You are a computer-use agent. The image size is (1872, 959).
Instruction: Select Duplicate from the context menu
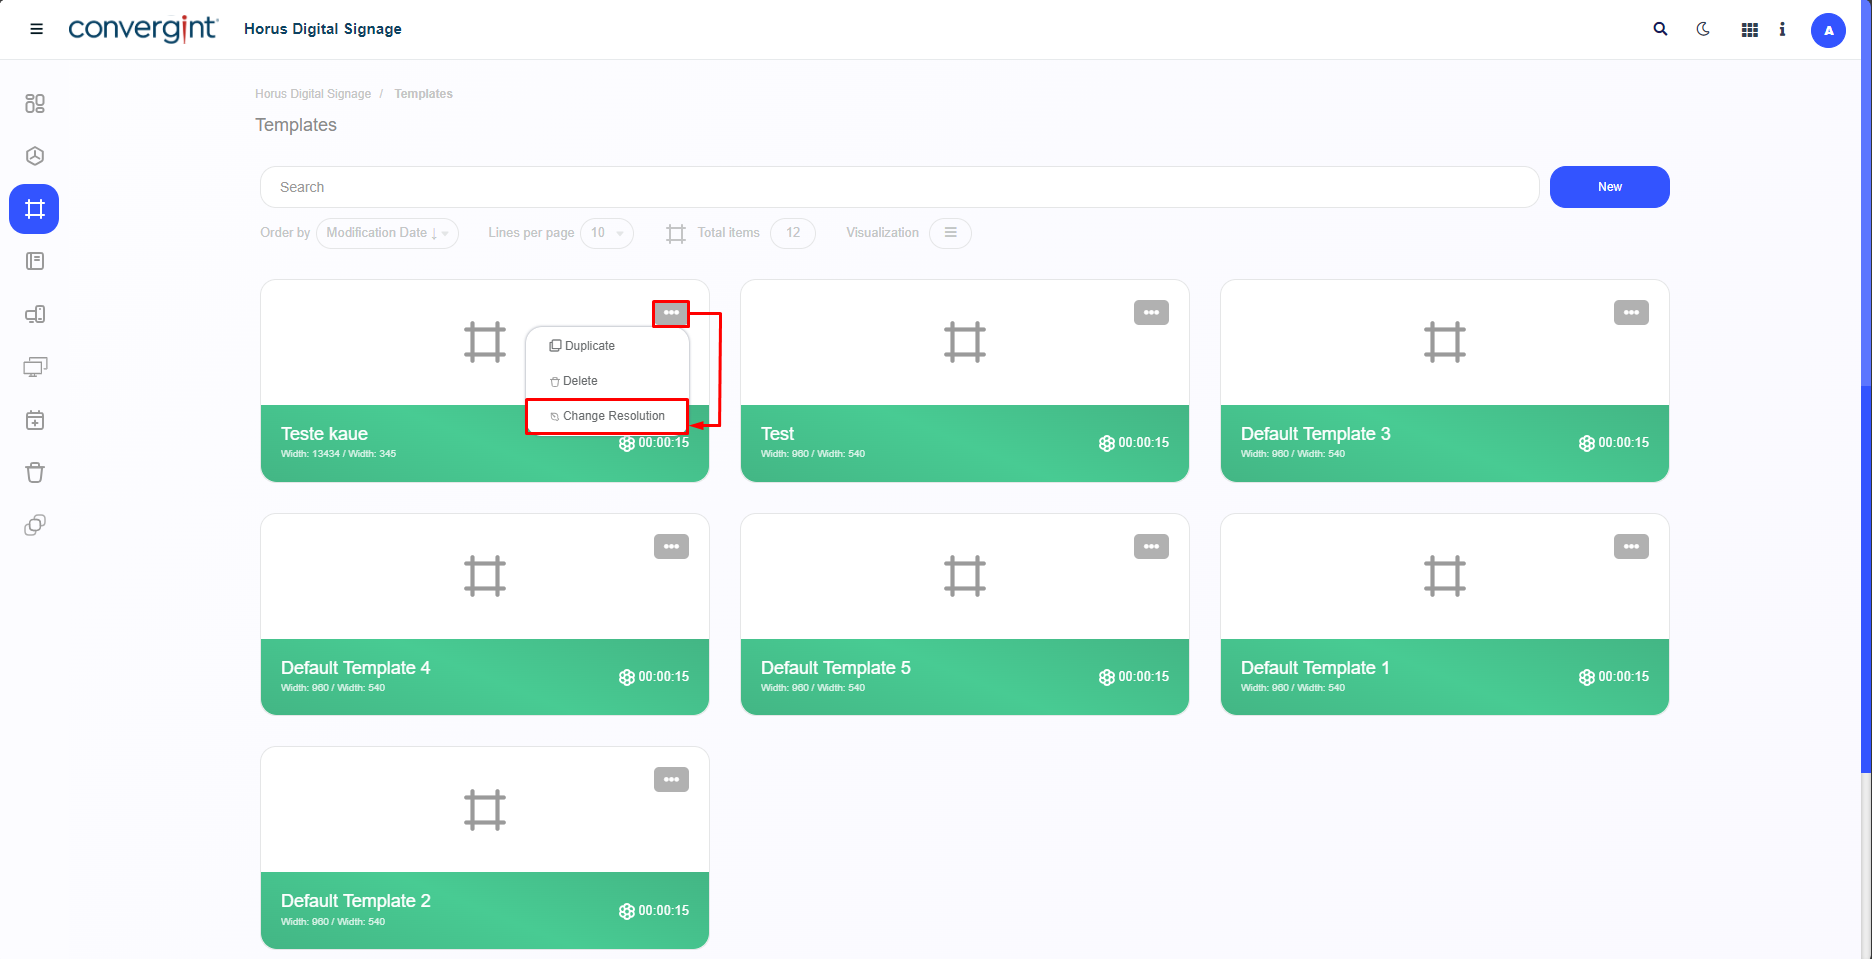point(589,346)
